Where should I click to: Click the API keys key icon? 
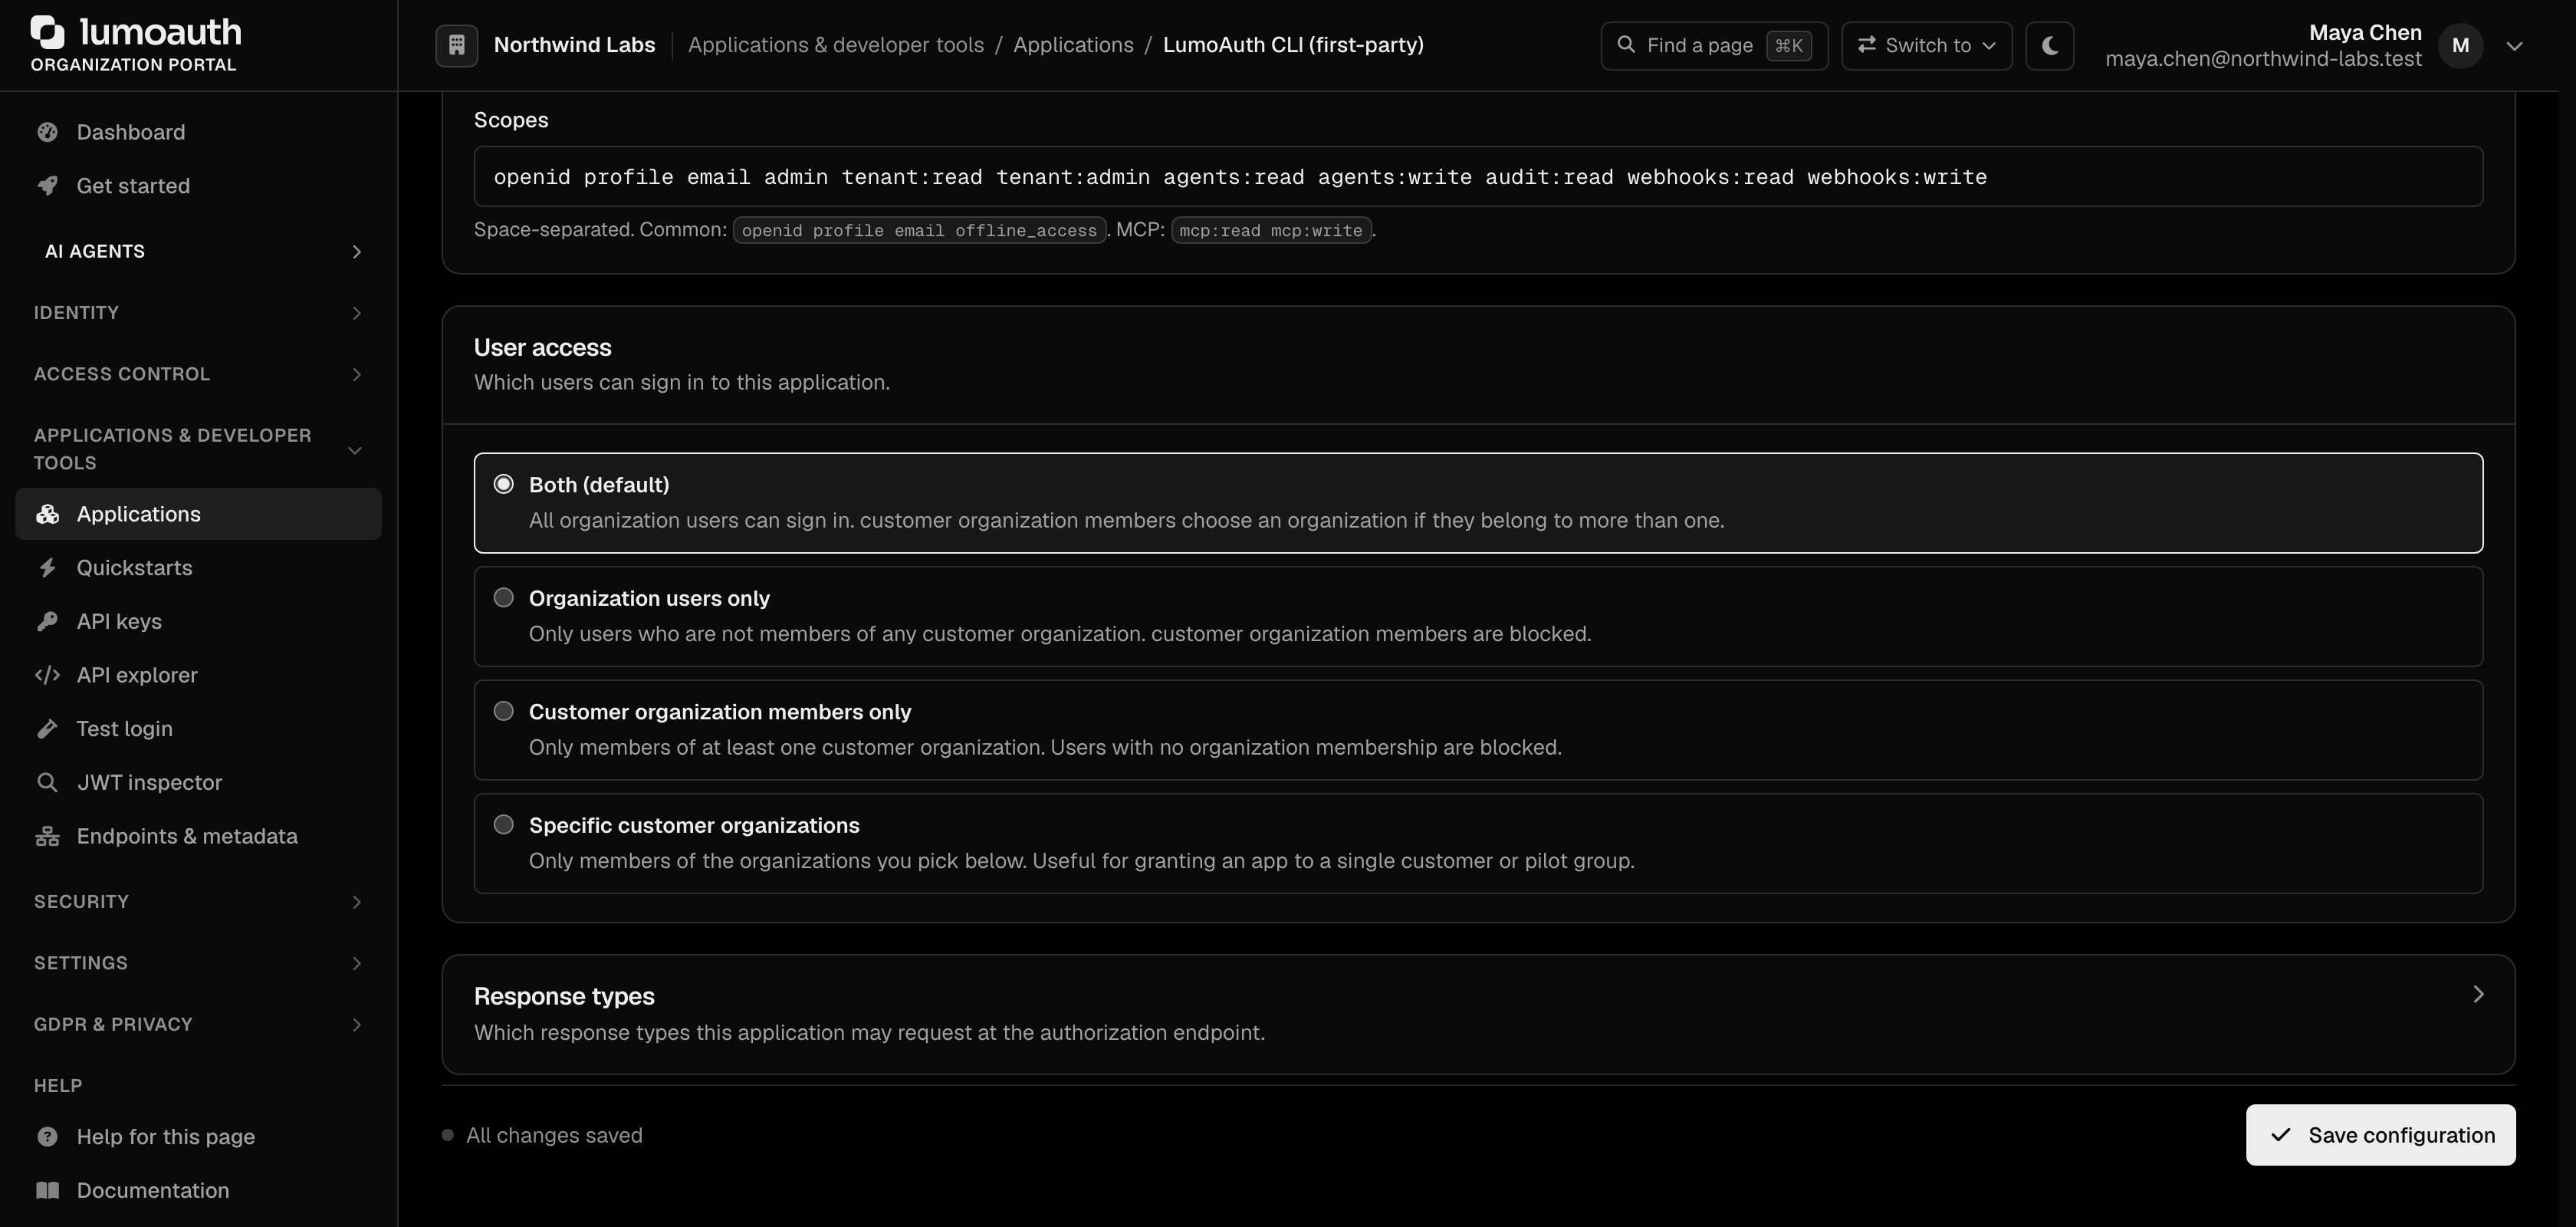tap(47, 622)
